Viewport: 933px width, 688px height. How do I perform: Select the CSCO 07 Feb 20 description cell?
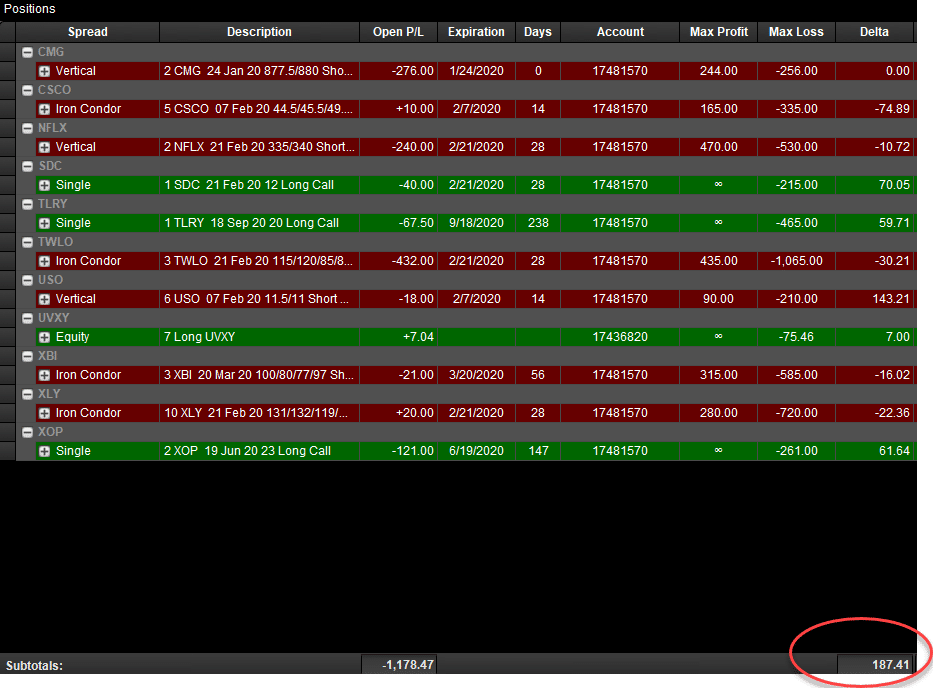click(259, 109)
